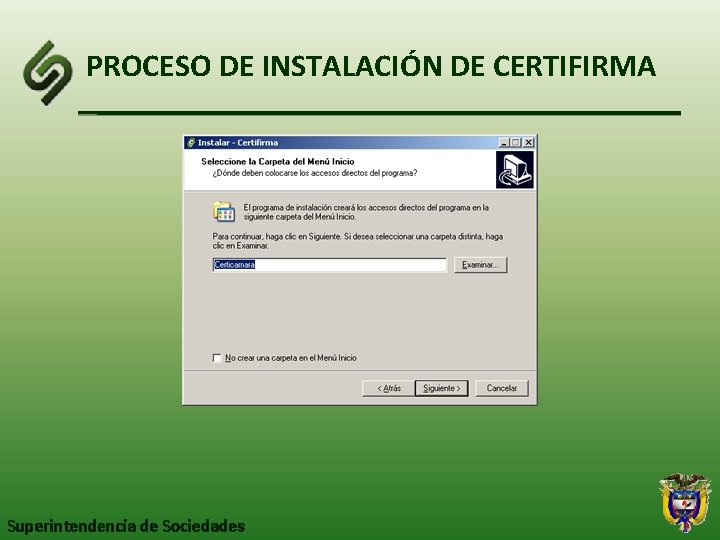Click the Siguiente button to continue
This screenshot has height=540, width=720.
click(441, 388)
